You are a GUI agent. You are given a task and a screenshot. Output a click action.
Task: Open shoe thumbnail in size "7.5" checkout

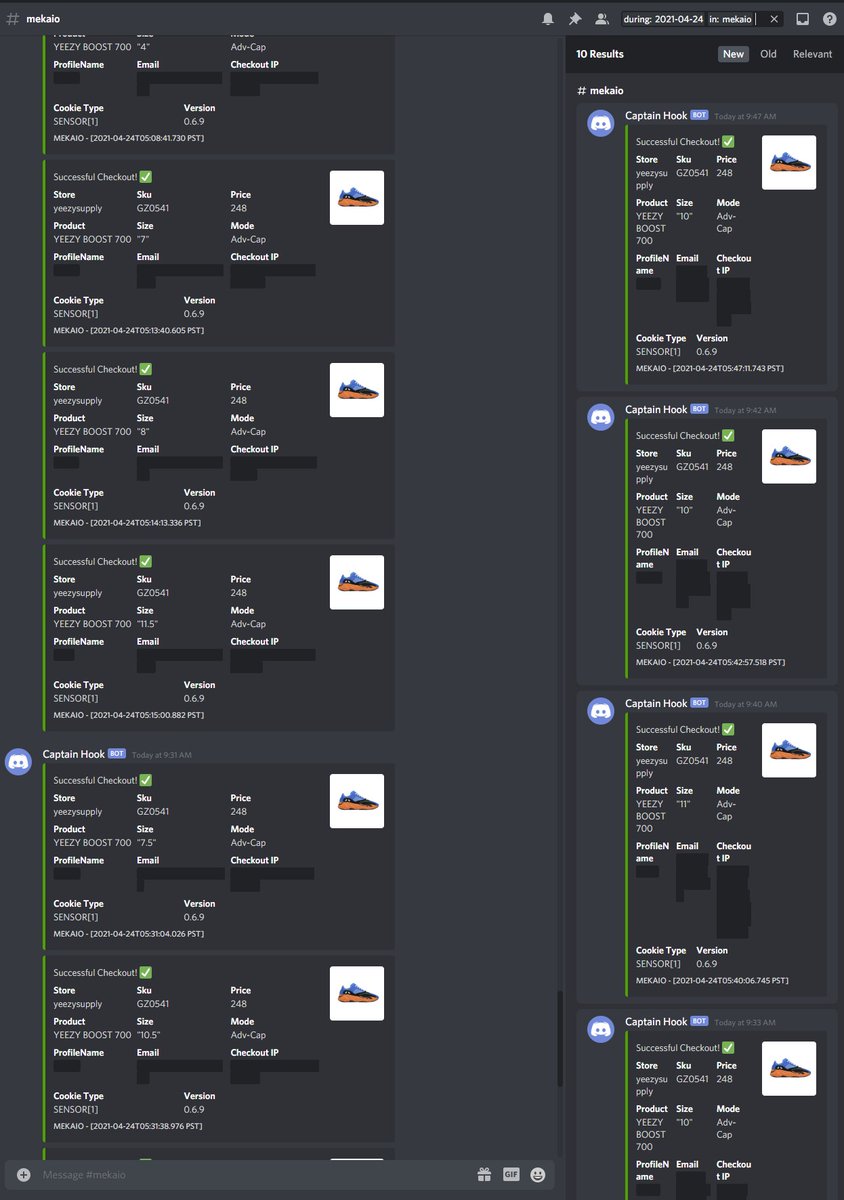357,801
